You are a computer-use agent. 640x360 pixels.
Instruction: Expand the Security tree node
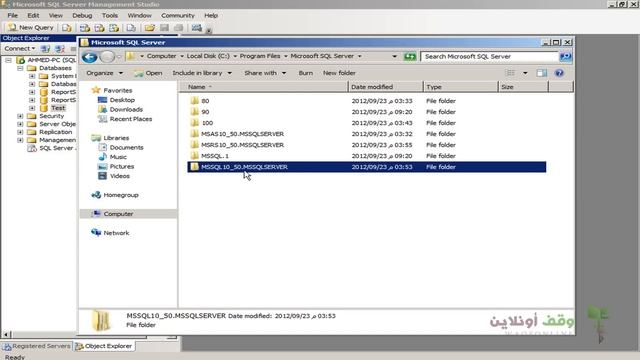pos(20,116)
